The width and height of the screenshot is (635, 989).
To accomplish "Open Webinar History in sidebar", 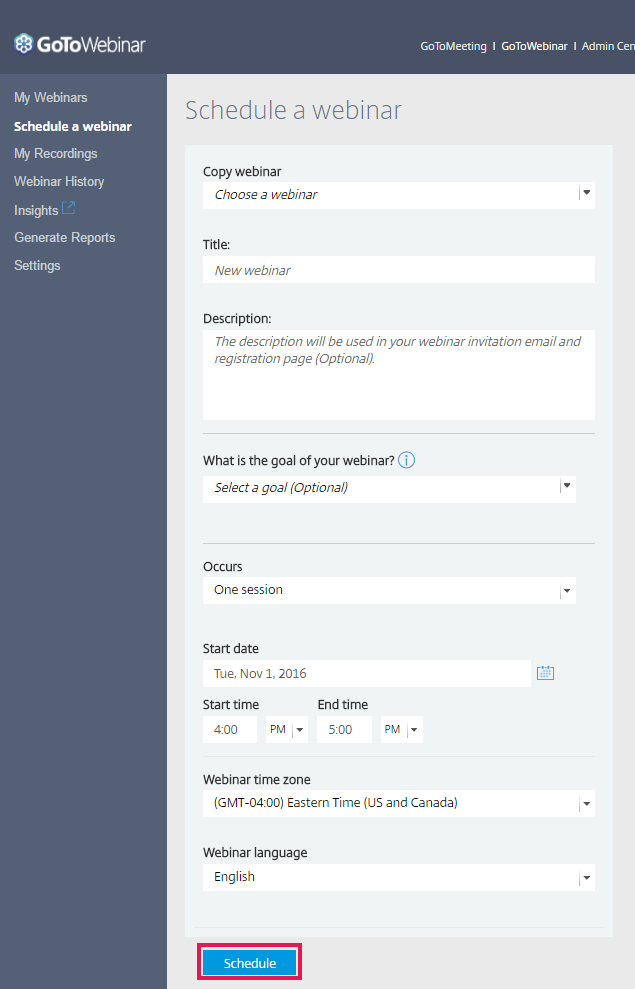I will pyautogui.click(x=59, y=182).
